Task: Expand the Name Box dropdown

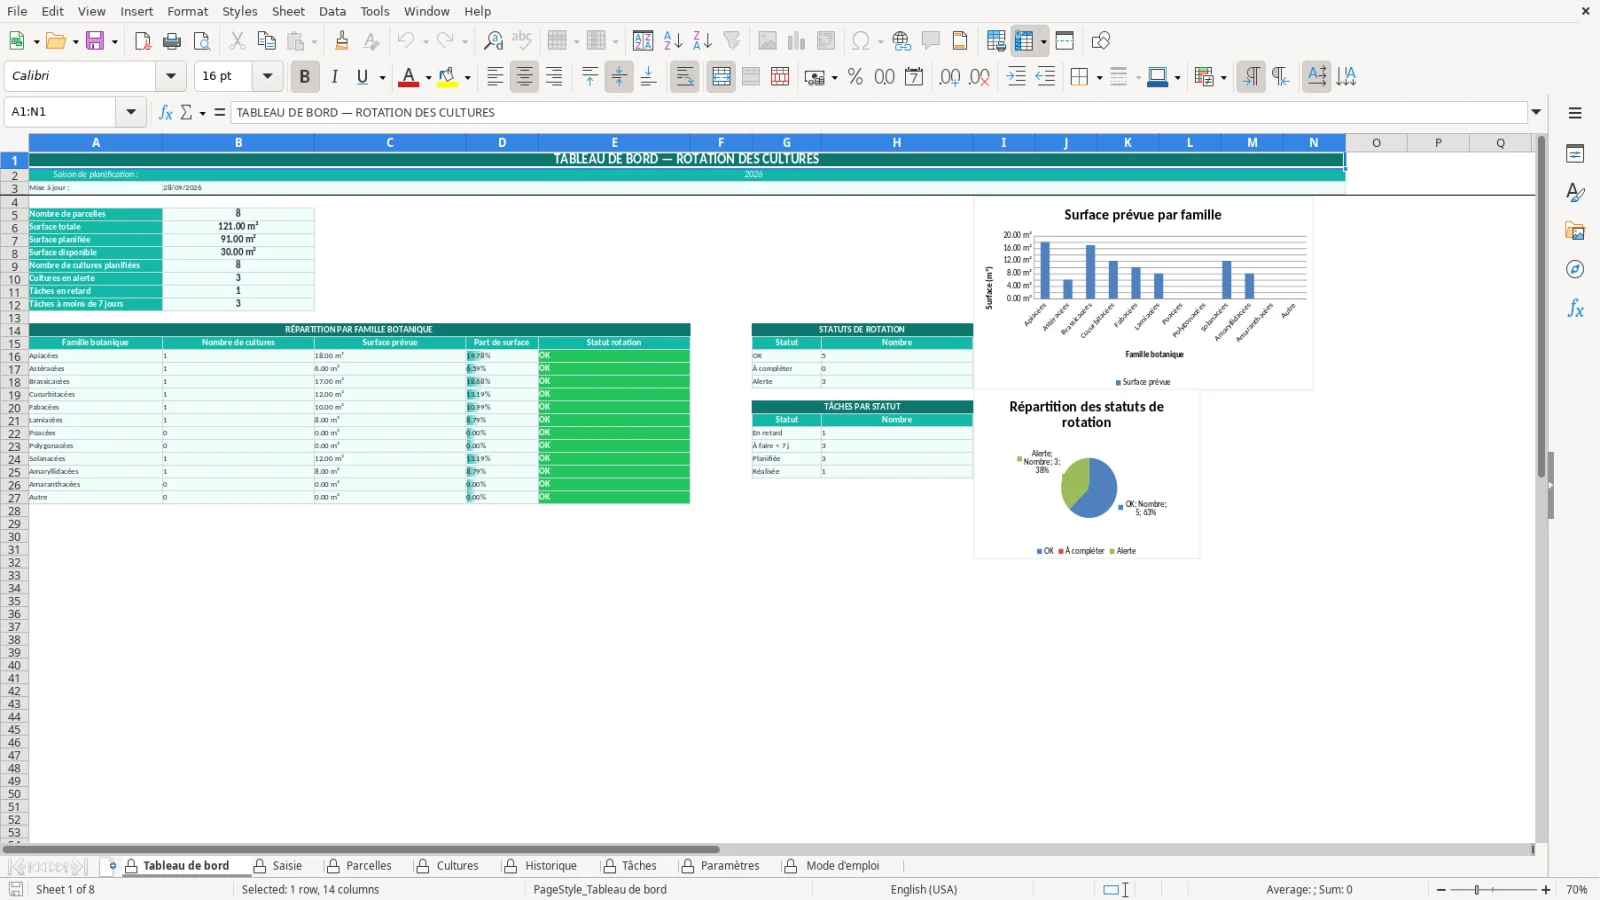Action: click(131, 112)
